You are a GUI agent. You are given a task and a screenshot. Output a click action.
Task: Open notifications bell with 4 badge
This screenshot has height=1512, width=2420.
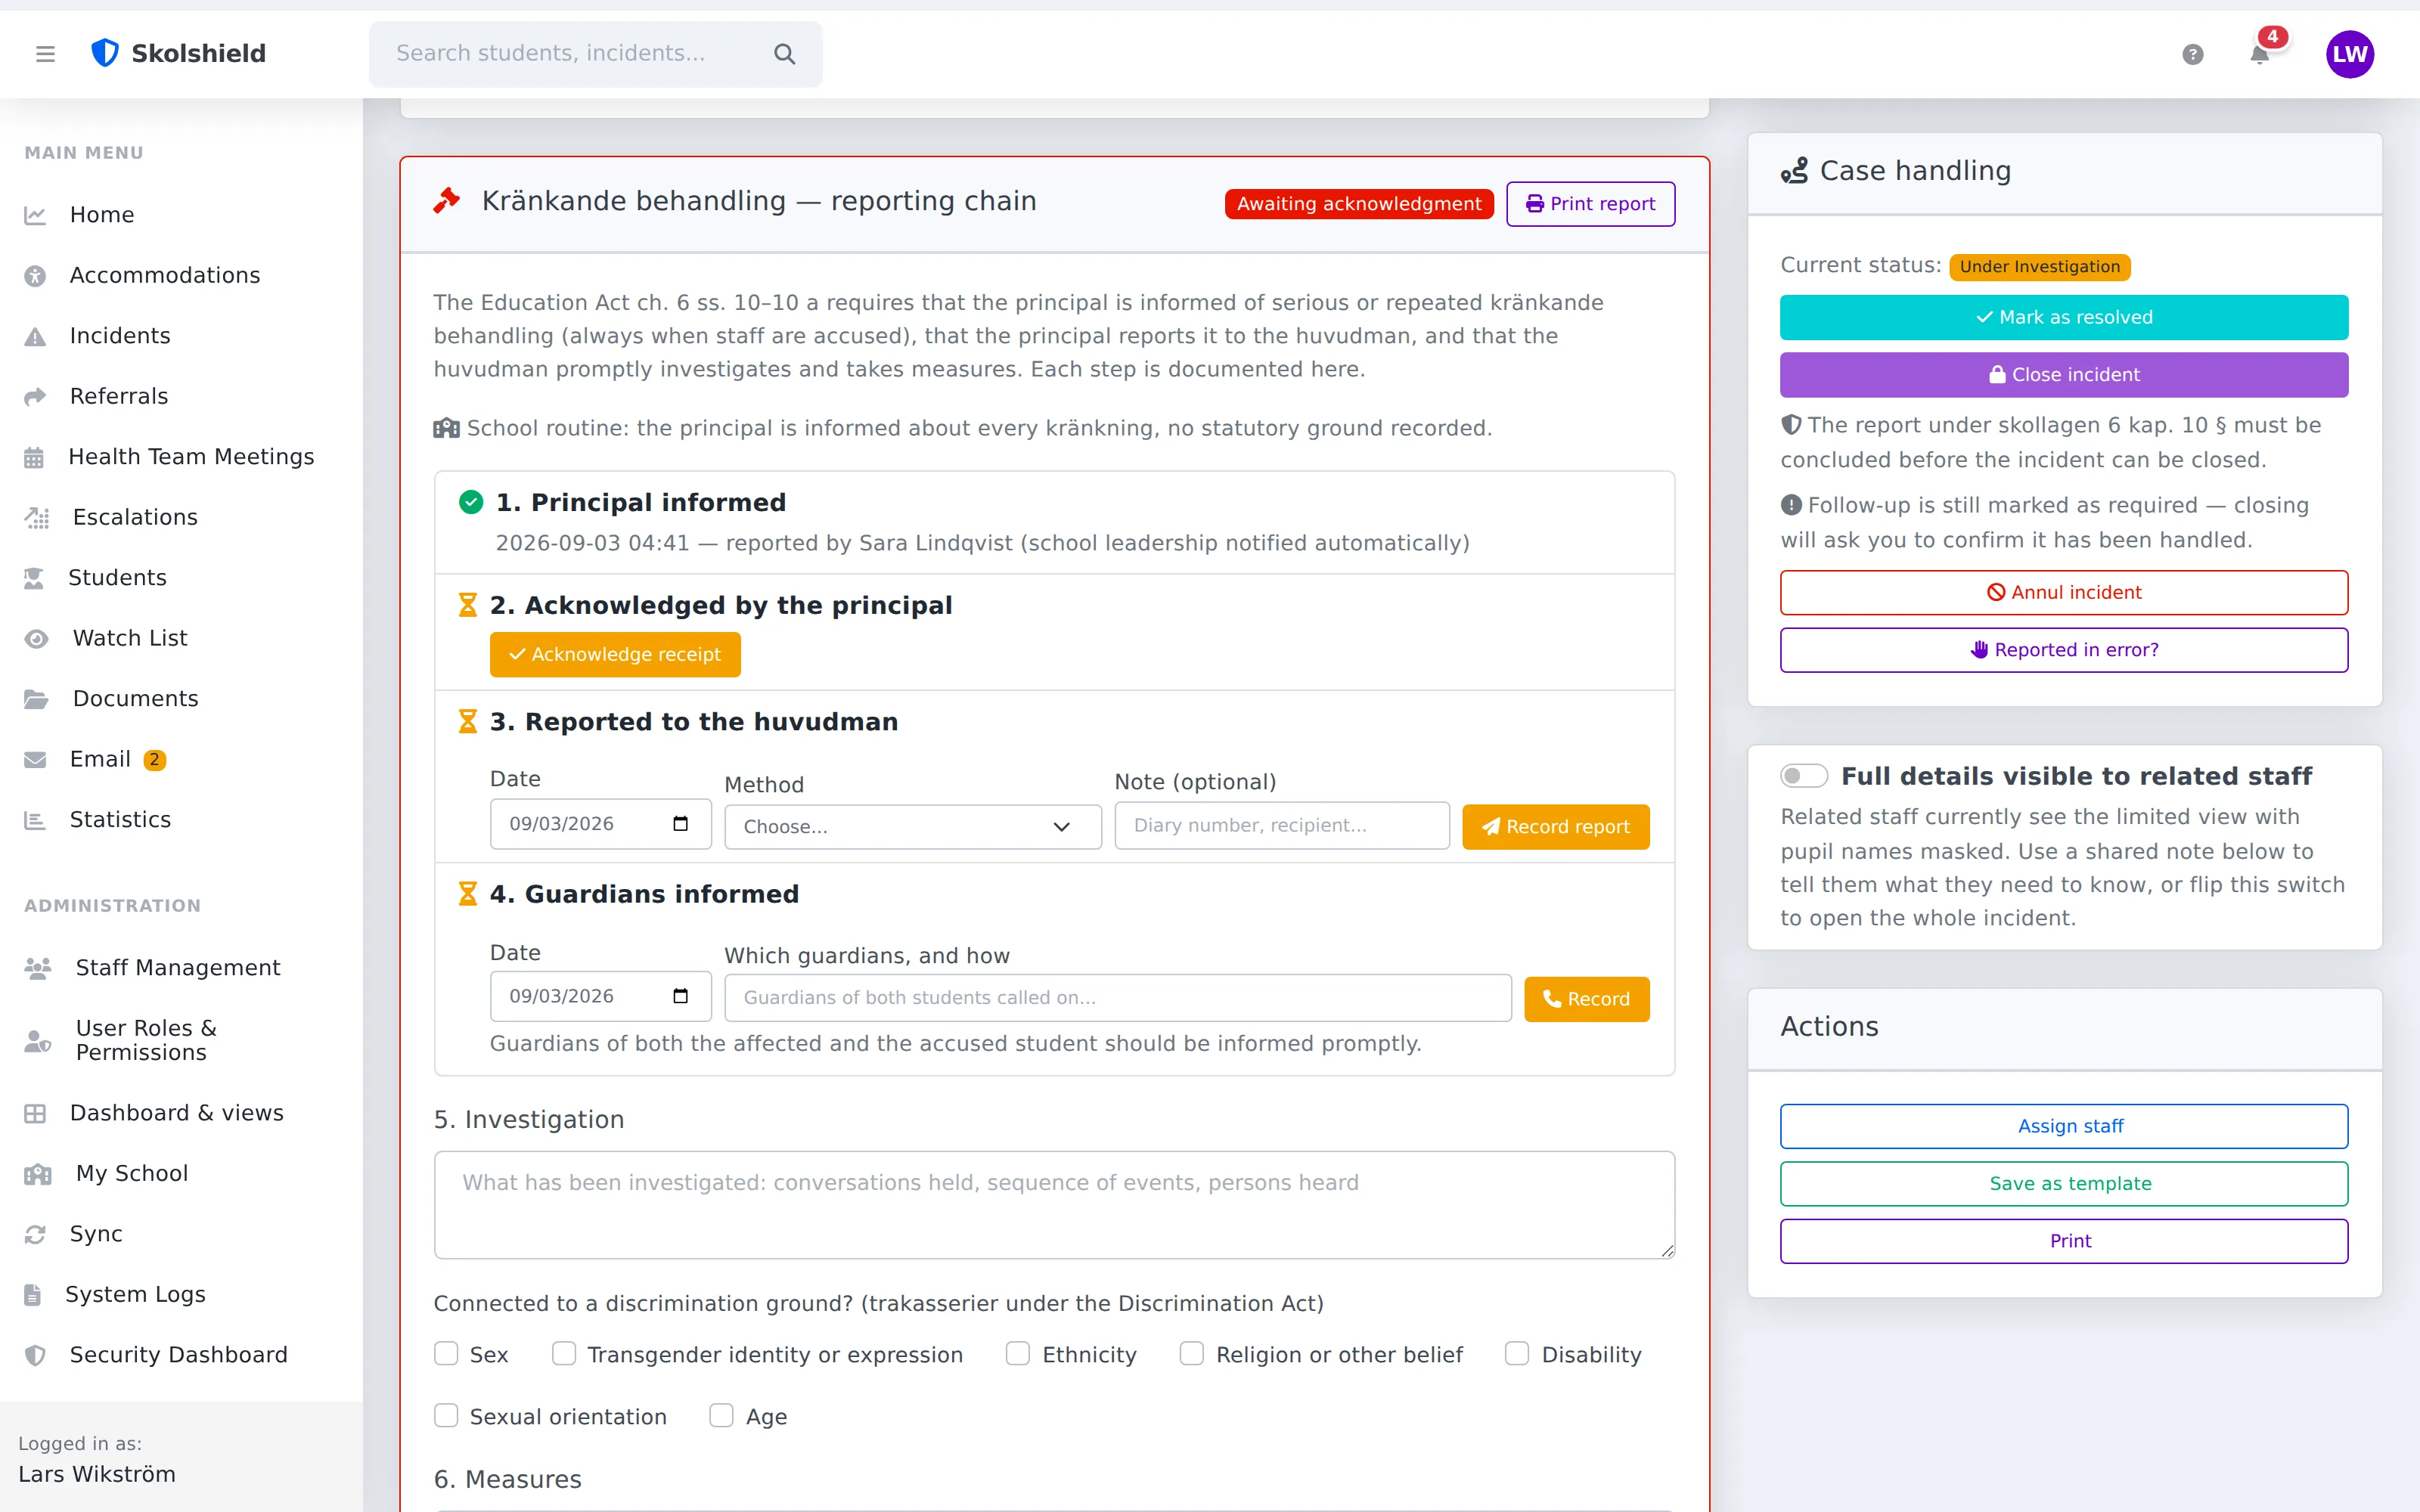point(2260,54)
